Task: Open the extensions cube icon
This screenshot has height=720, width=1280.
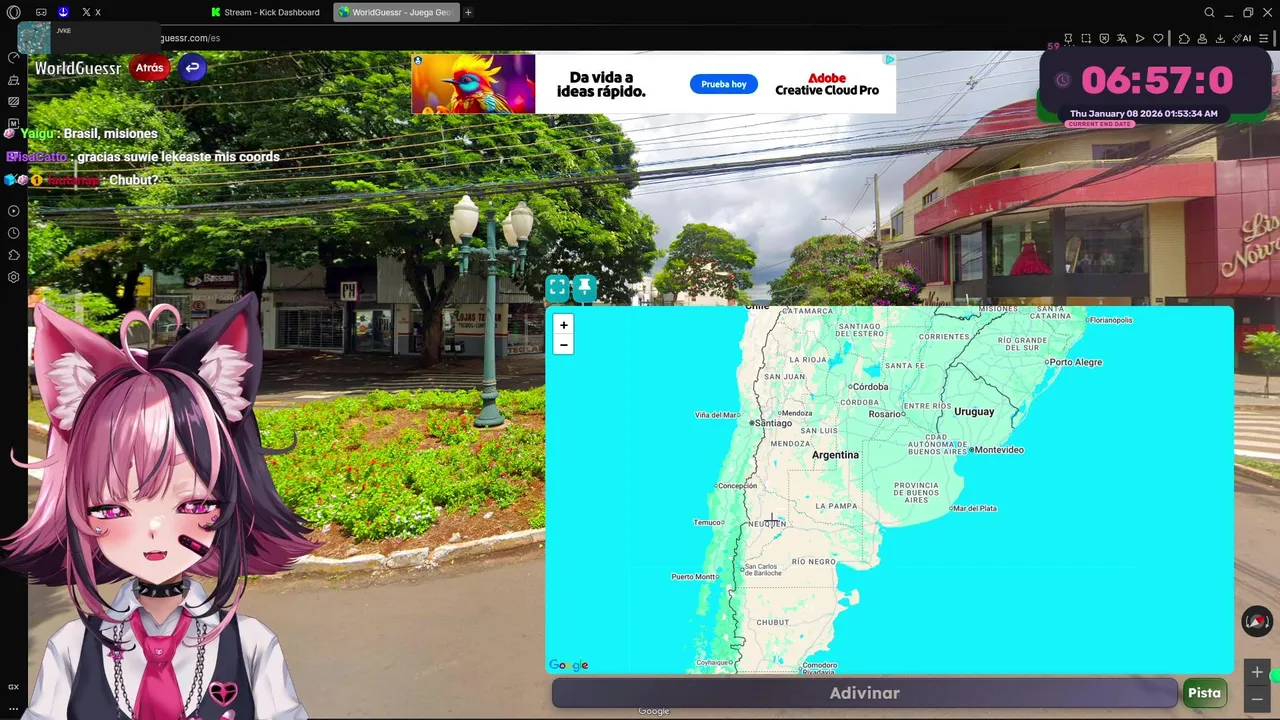Action: click(x=1184, y=38)
